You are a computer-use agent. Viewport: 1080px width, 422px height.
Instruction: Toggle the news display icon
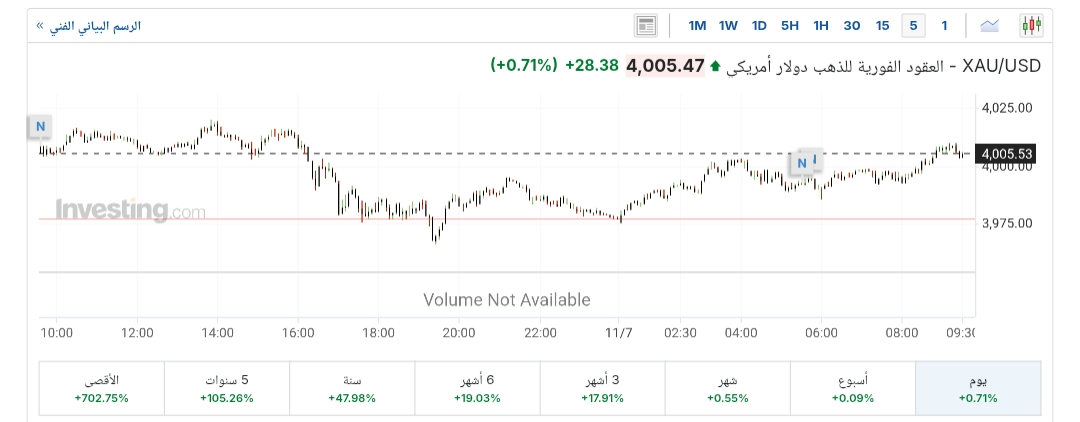(x=646, y=25)
